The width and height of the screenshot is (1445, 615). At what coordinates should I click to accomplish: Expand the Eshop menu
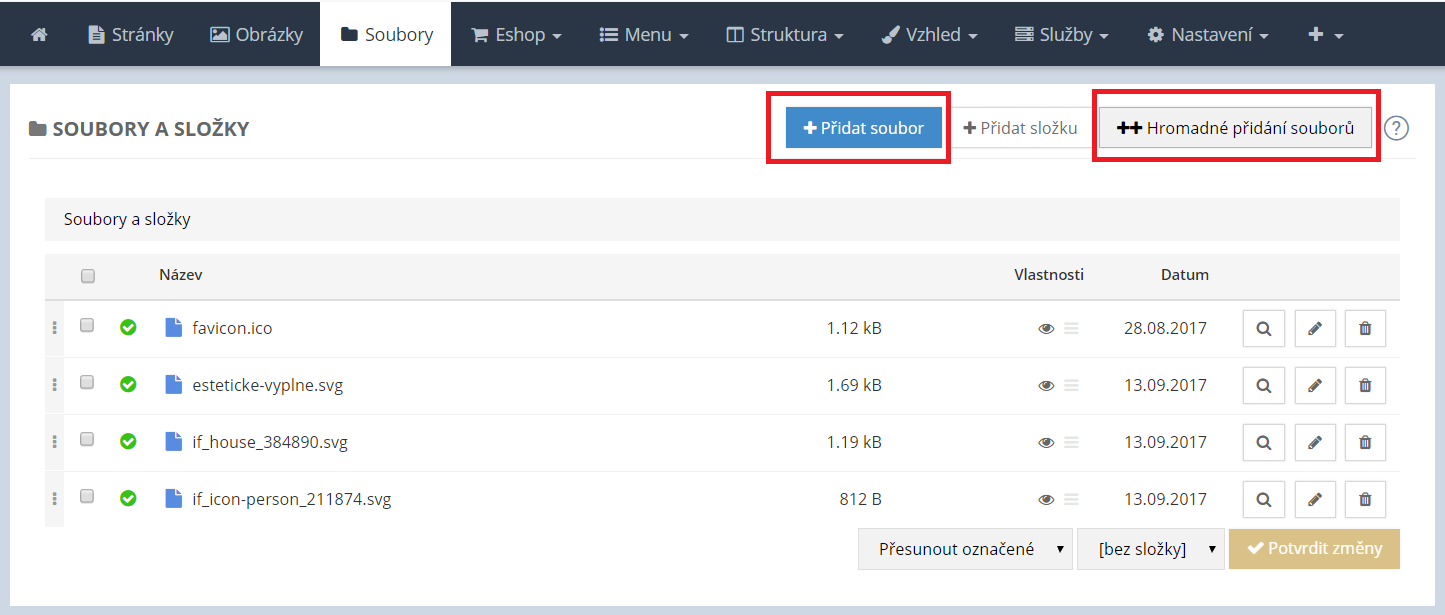[x=515, y=34]
